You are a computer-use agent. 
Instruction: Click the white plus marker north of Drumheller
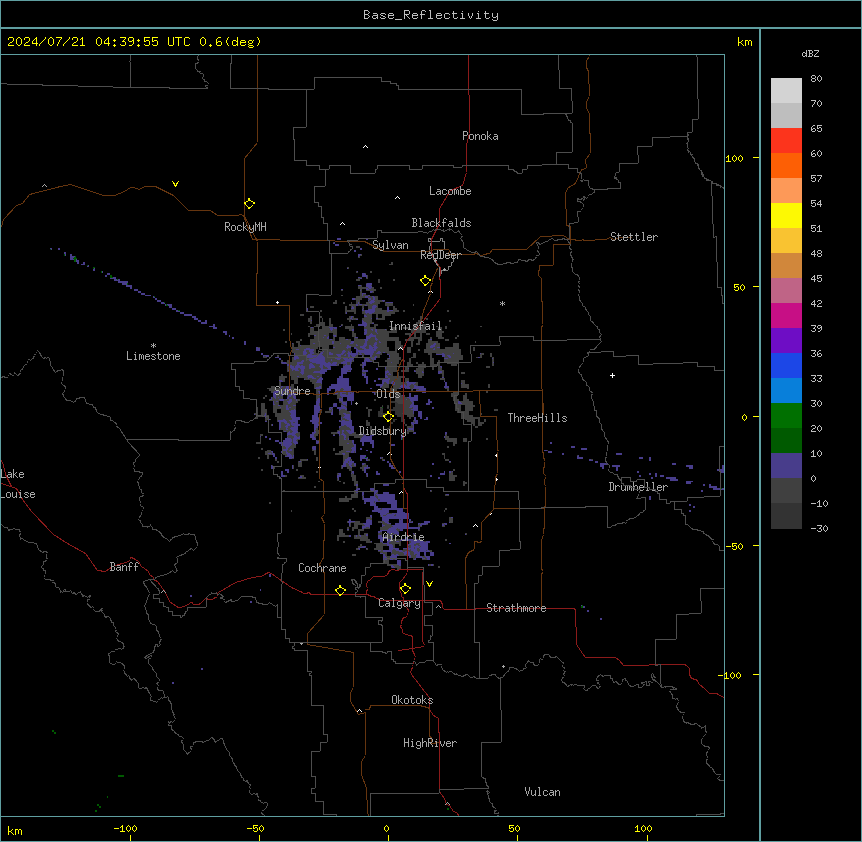coord(612,375)
